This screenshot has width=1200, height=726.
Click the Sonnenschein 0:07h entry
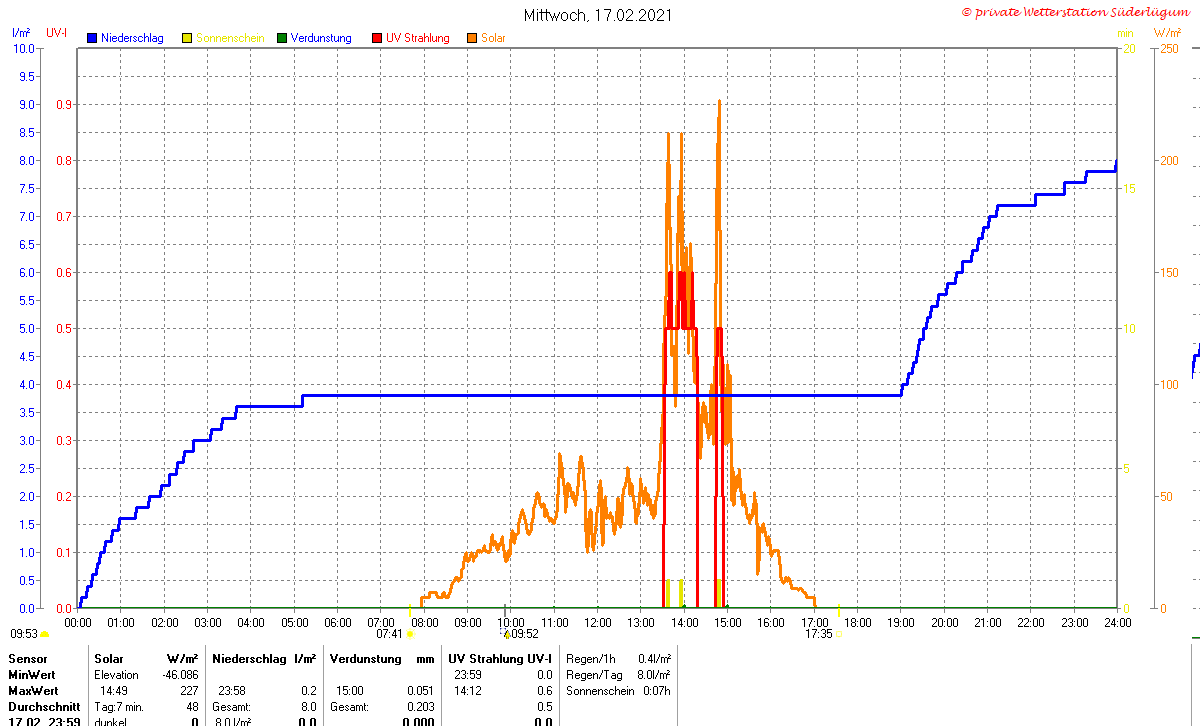pos(618,691)
